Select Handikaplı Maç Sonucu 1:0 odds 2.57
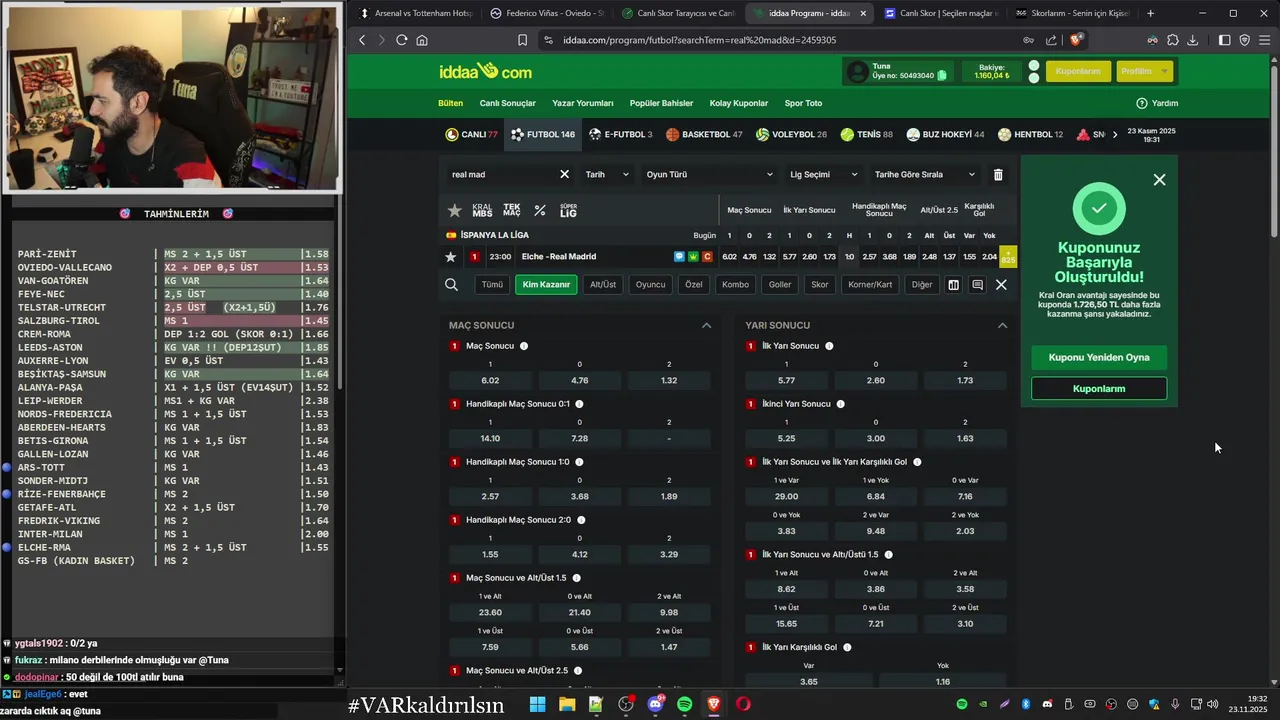This screenshot has height=720, width=1280. click(x=490, y=496)
